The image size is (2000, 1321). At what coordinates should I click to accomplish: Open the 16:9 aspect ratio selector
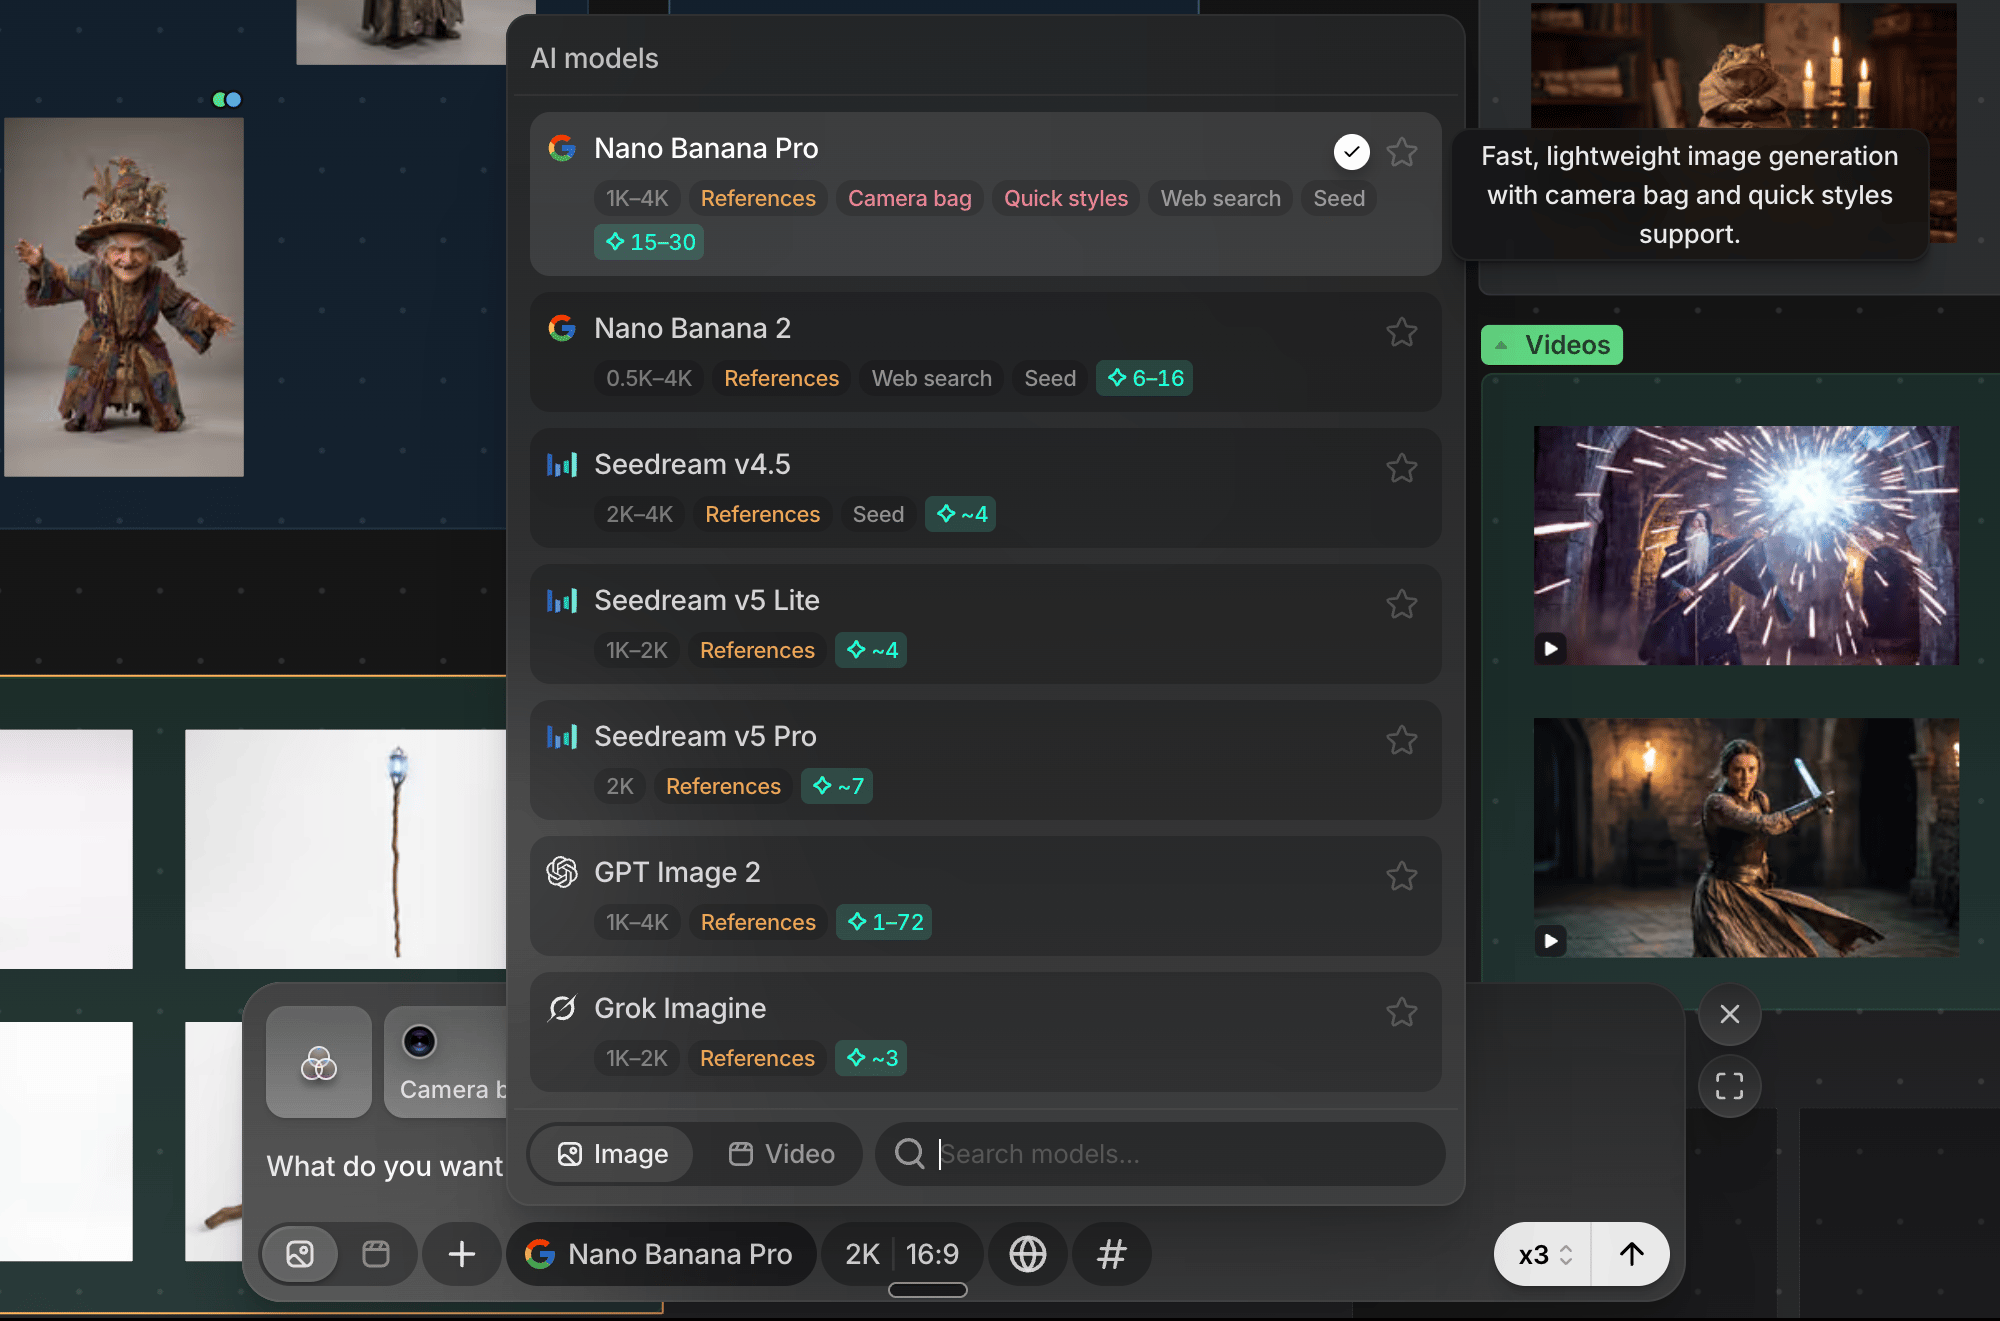click(932, 1254)
